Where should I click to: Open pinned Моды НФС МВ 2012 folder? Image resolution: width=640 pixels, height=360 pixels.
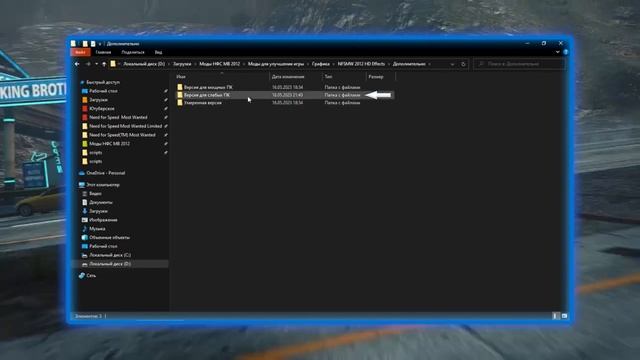(x=109, y=144)
